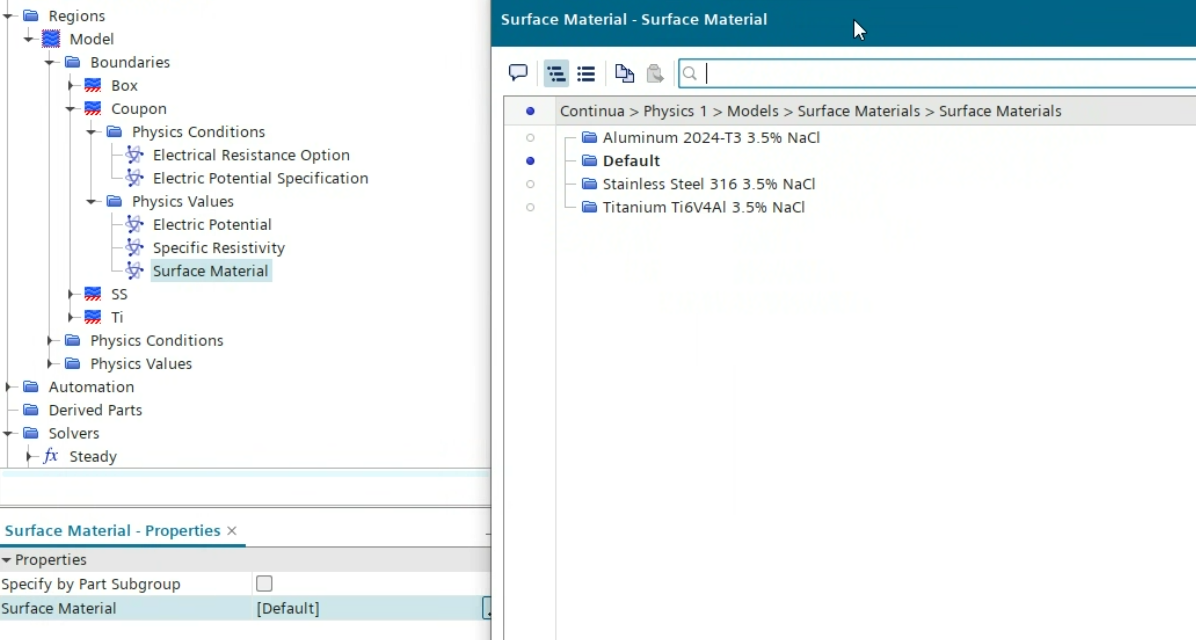
Task: Click the SS boundary icon
Action: pos(93,294)
